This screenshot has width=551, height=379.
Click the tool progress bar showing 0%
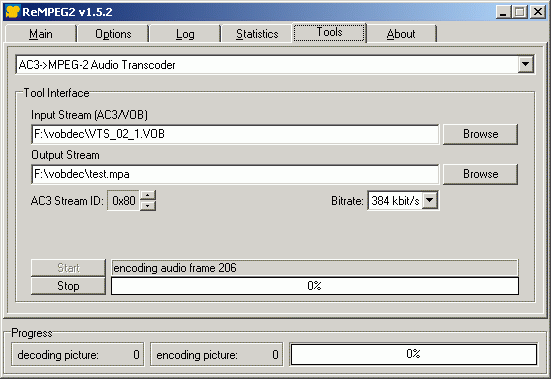(315, 286)
